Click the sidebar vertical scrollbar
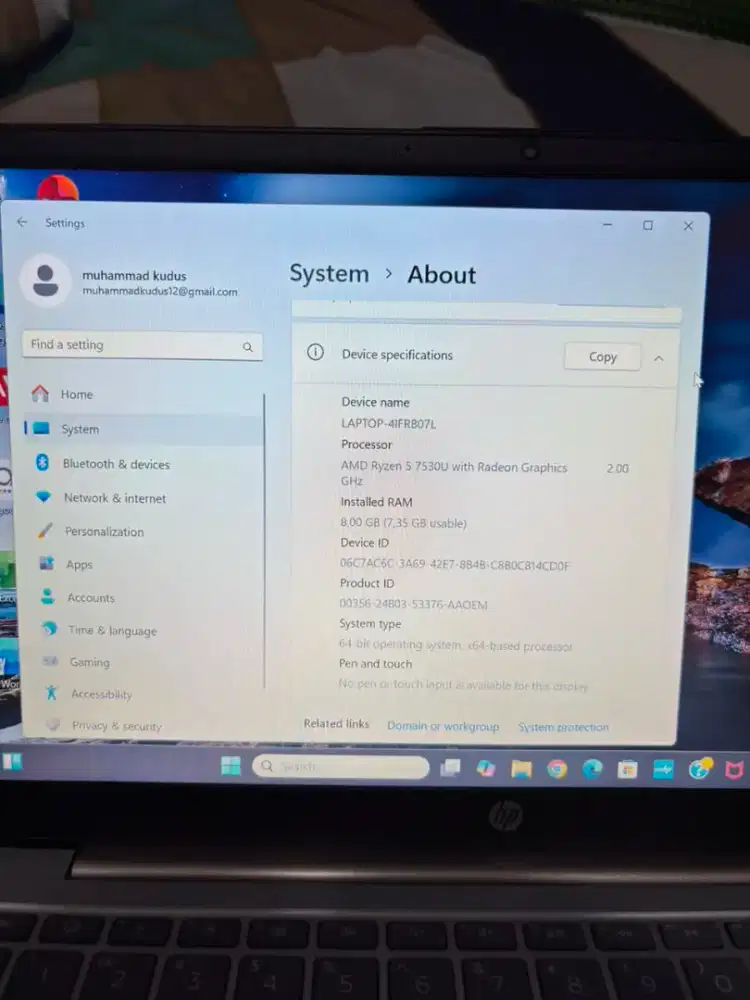 (264, 541)
